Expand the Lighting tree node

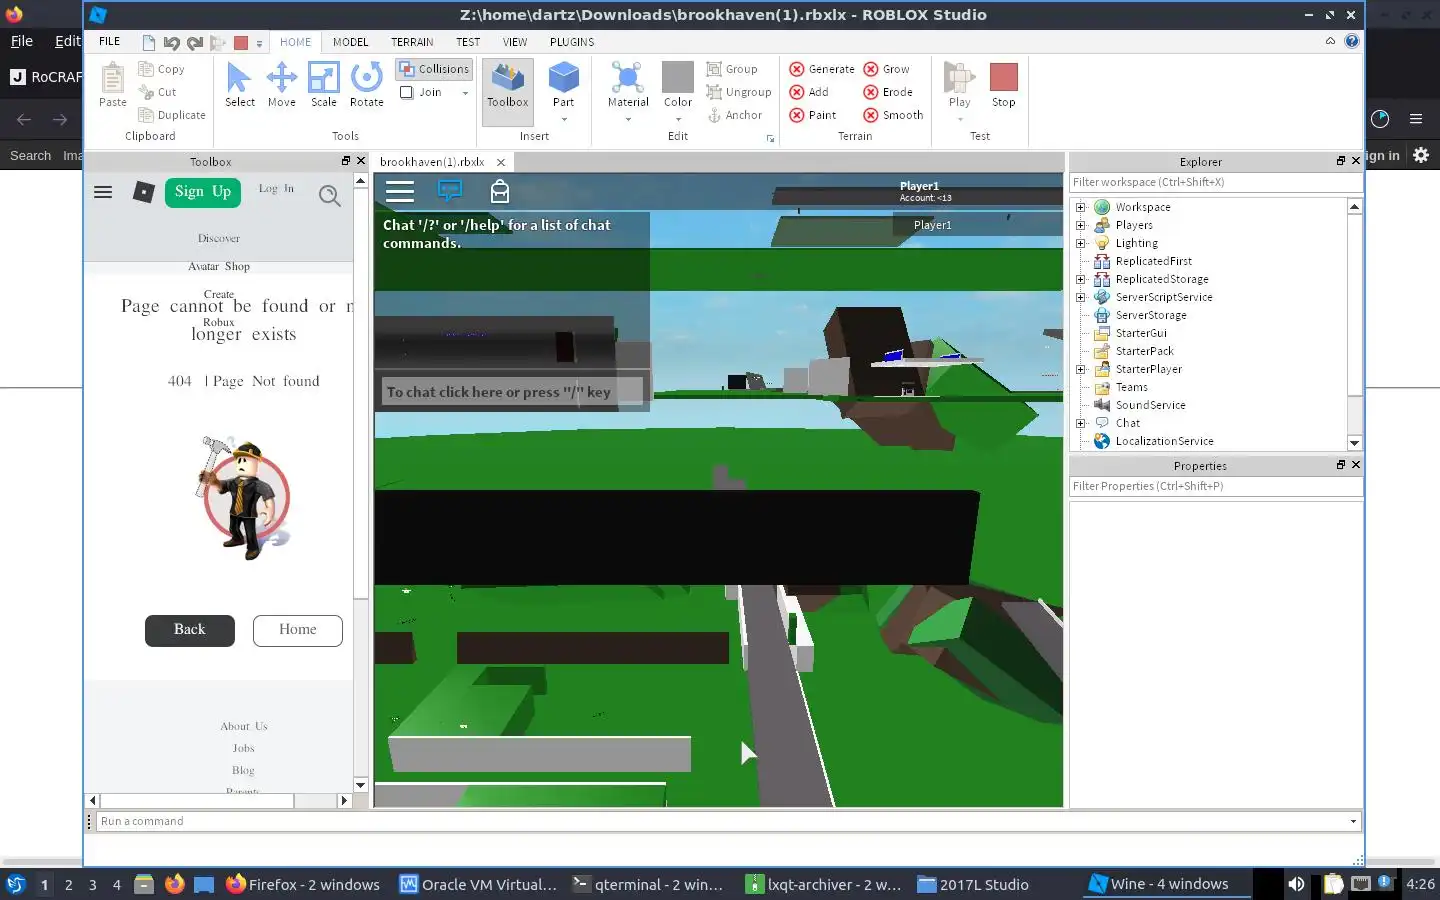click(1080, 243)
